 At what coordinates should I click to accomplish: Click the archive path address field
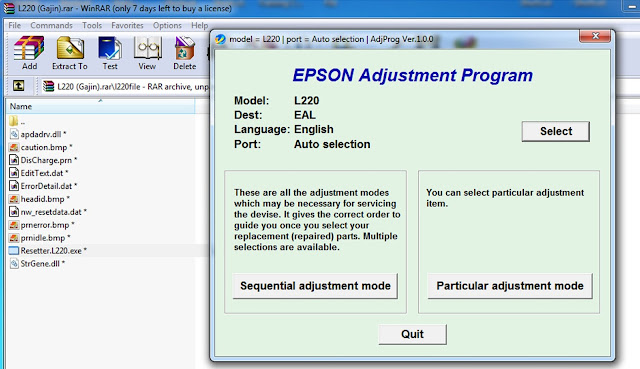click(x=127, y=87)
